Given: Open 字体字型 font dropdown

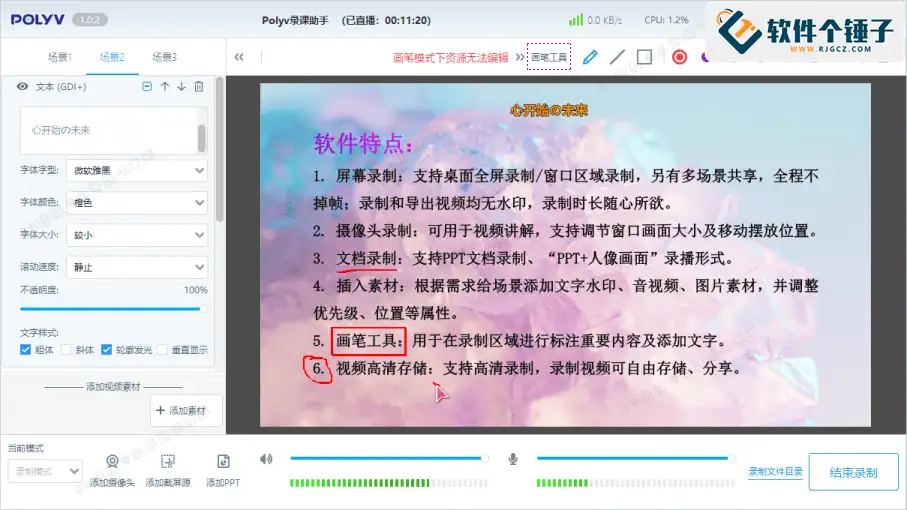Looking at the screenshot, I should tap(137, 171).
